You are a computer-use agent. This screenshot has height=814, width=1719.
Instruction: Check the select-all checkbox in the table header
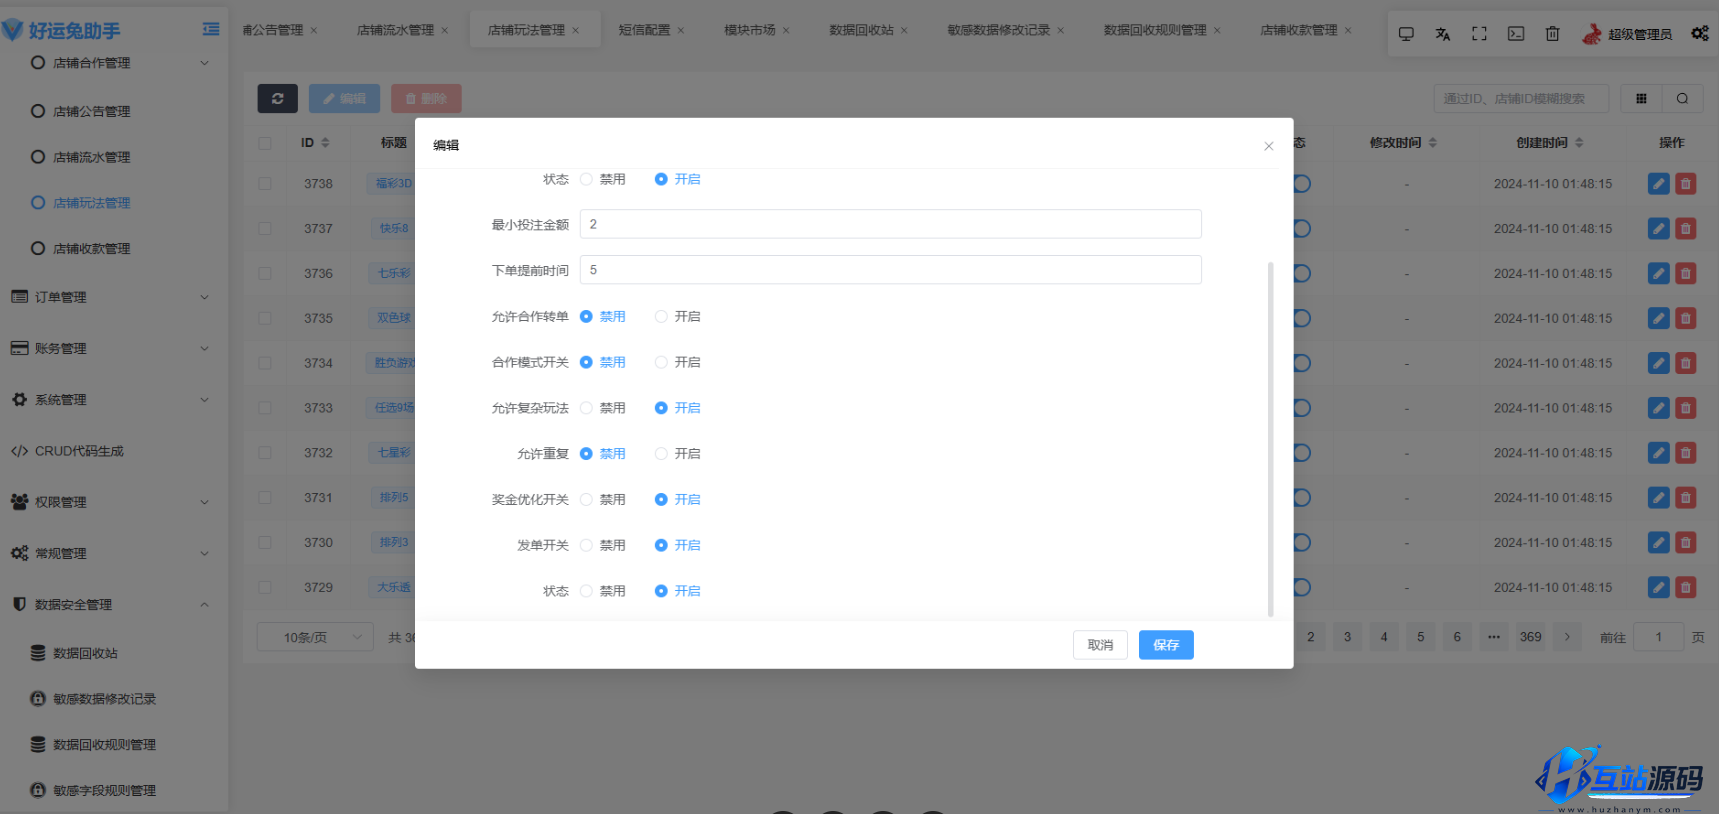[265, 143]
